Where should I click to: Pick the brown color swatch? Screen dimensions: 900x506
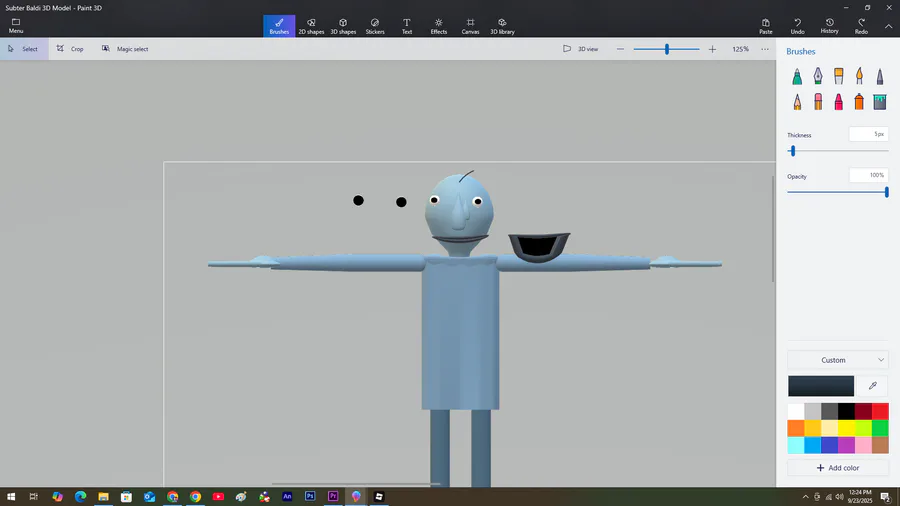tap(880, 445)
